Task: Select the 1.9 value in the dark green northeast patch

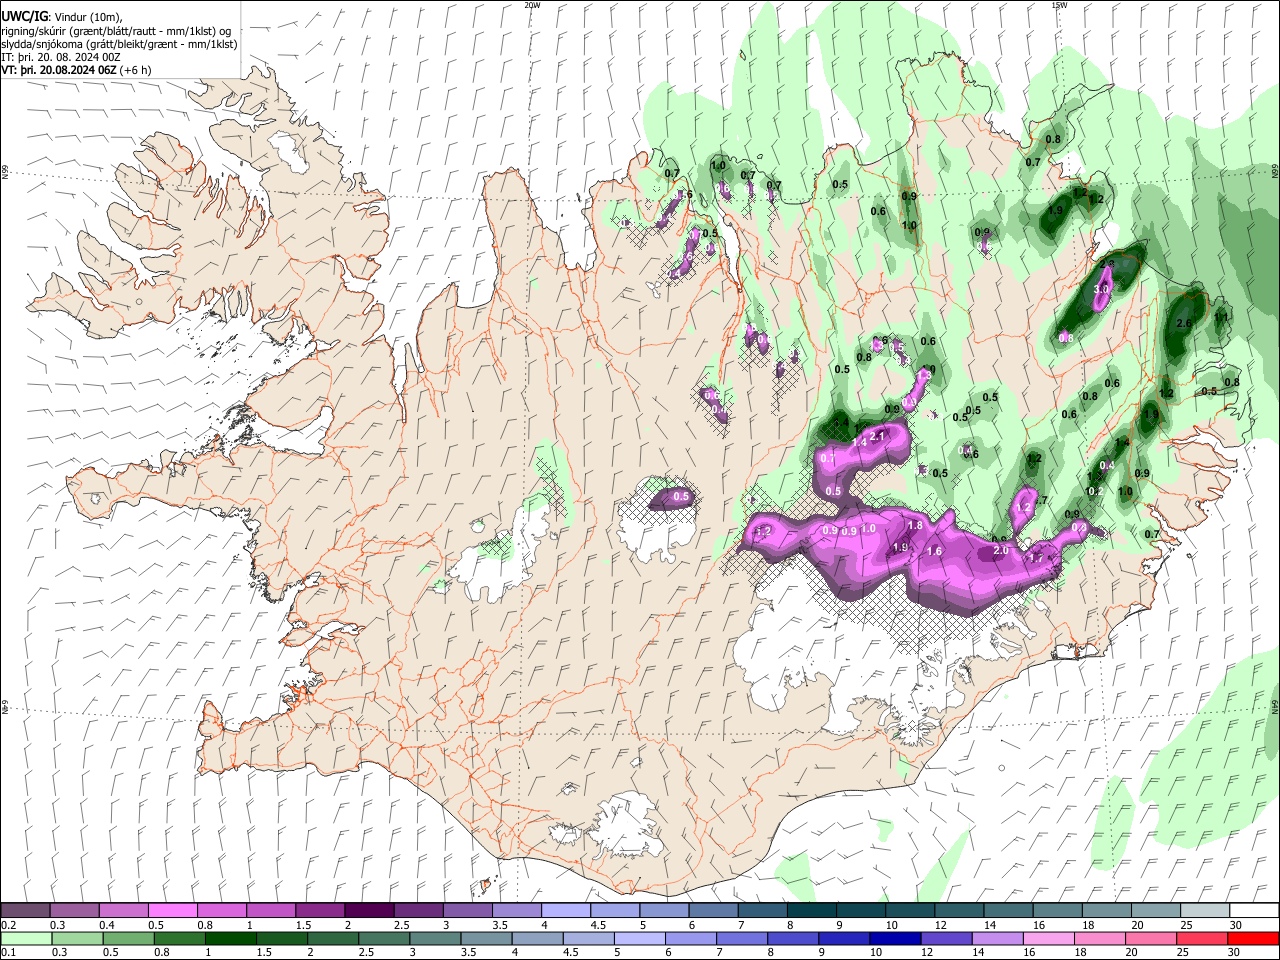Action: click(1054, 211)
